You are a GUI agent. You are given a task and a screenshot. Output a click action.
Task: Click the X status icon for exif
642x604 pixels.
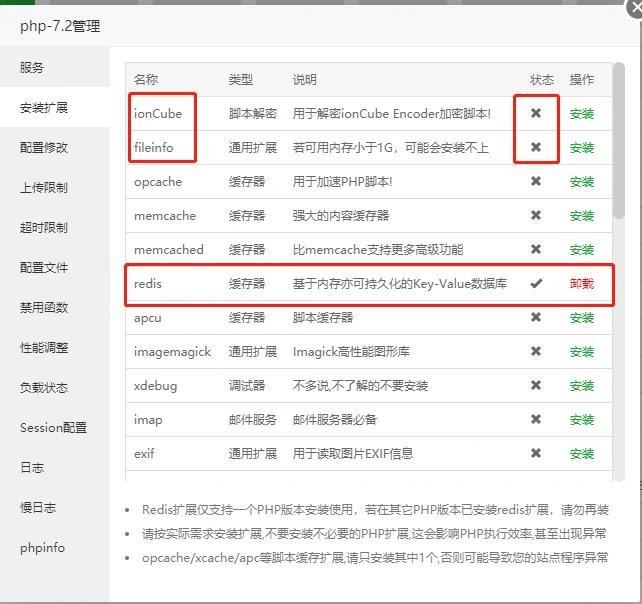tap(536, 453)
